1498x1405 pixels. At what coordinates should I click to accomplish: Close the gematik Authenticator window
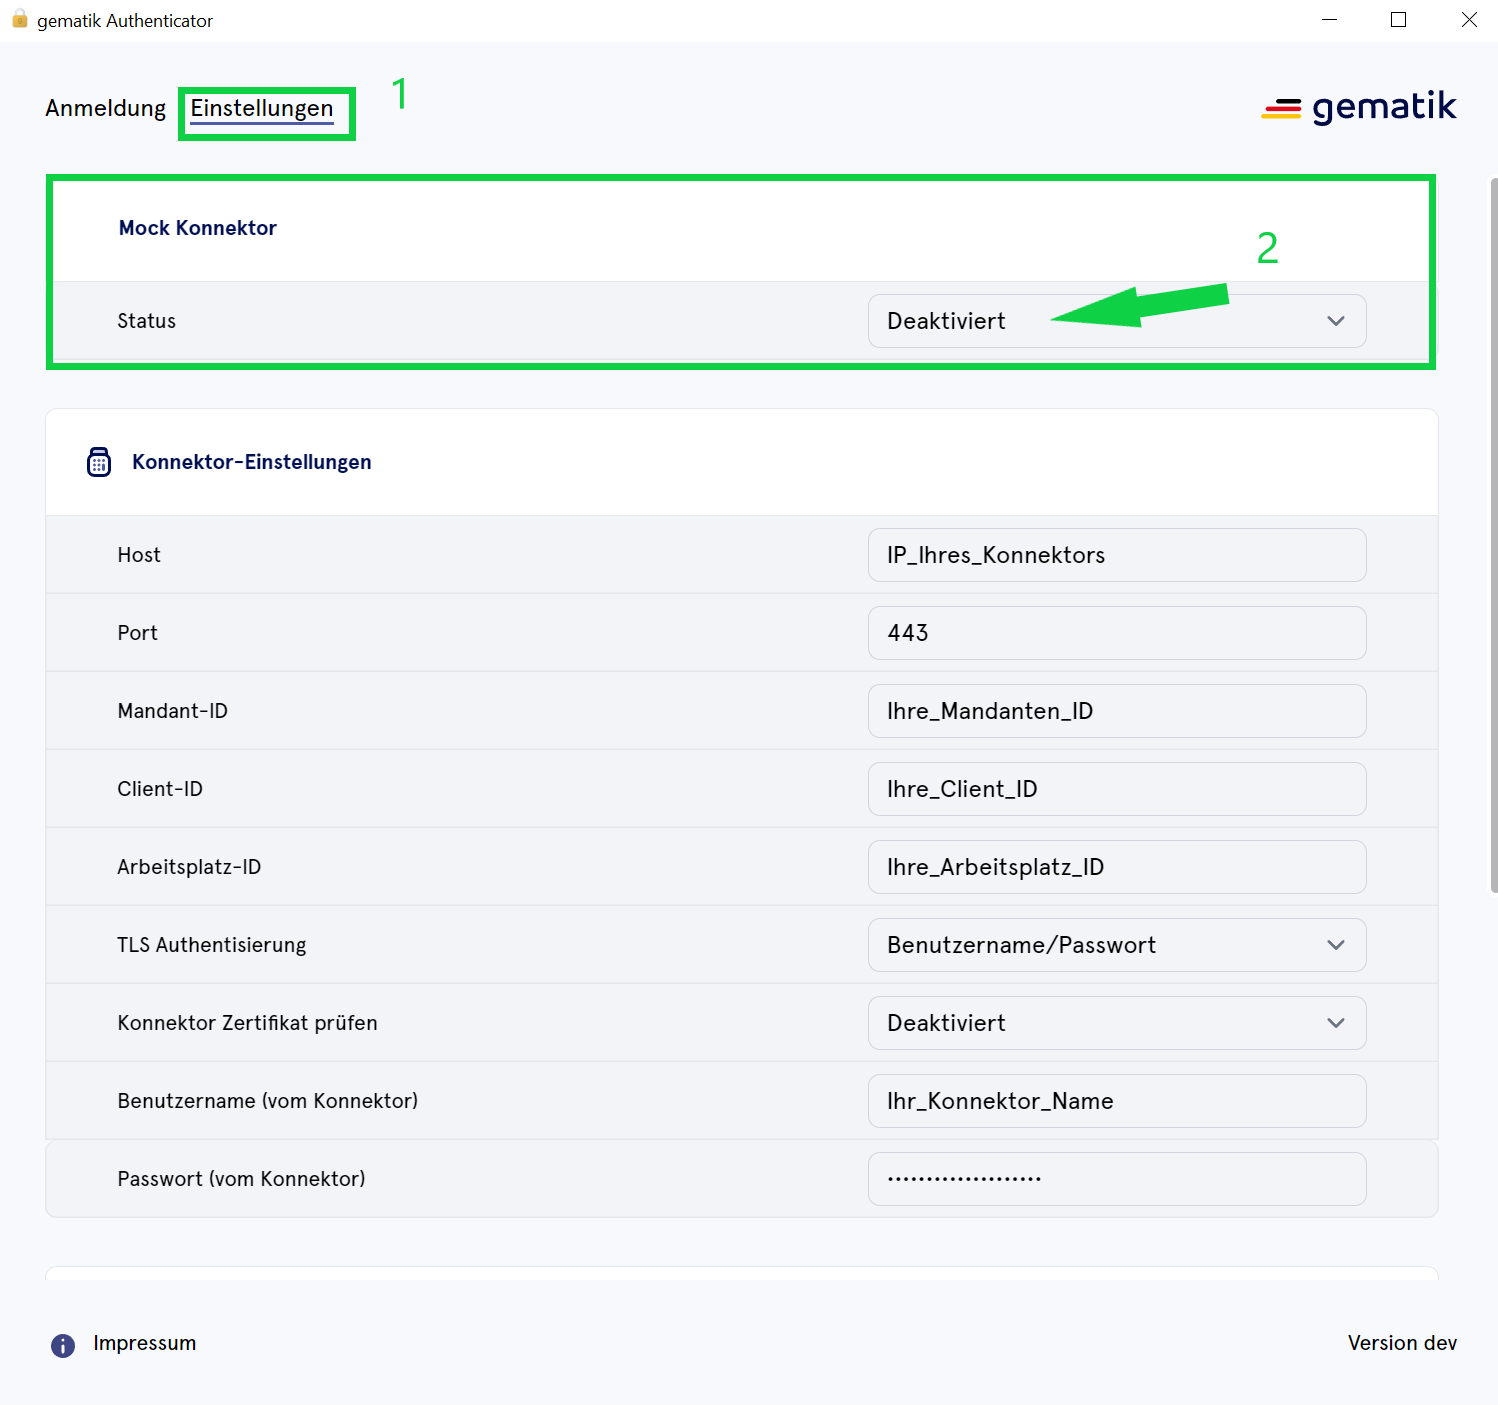tap(1468, 20)
